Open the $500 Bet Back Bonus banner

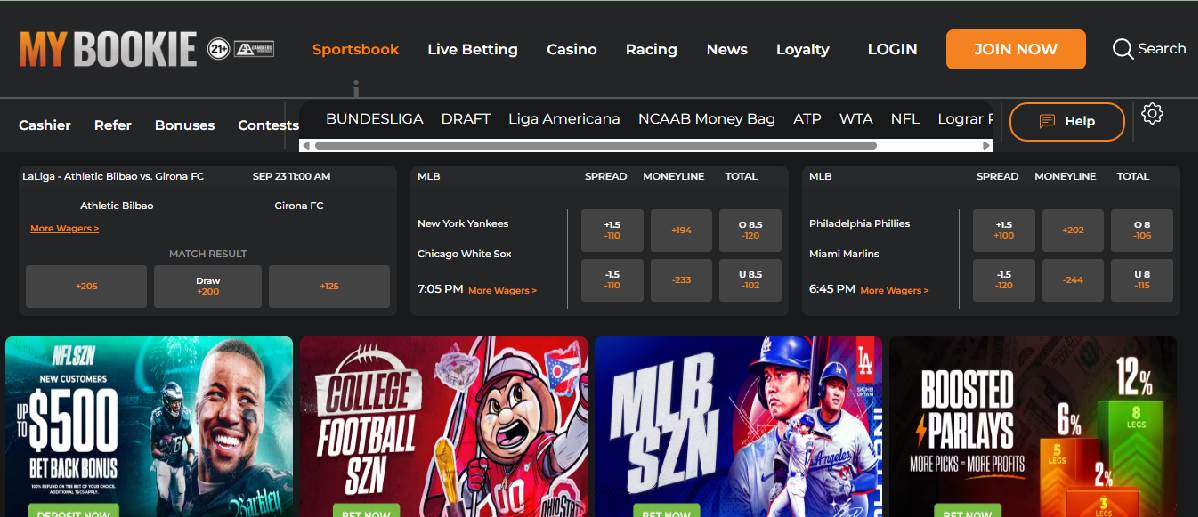[149, 426]
